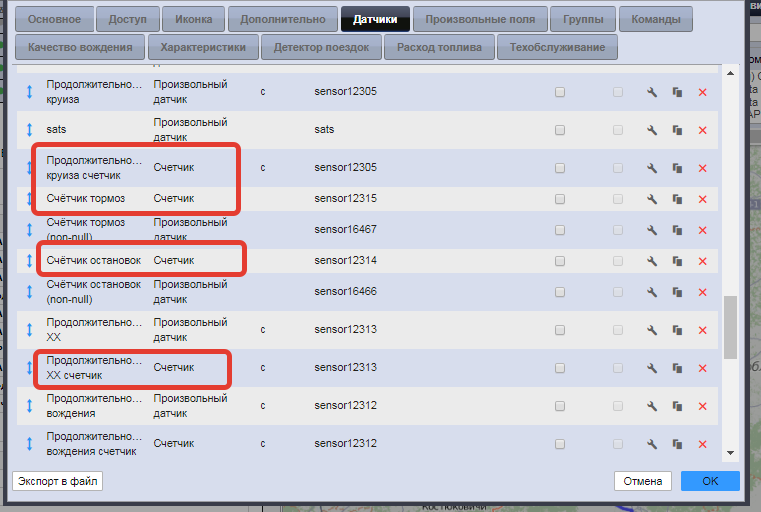This screenshot has height=512, width=761.
Task: Remove the sats sensor using red X
Action: 702,130
